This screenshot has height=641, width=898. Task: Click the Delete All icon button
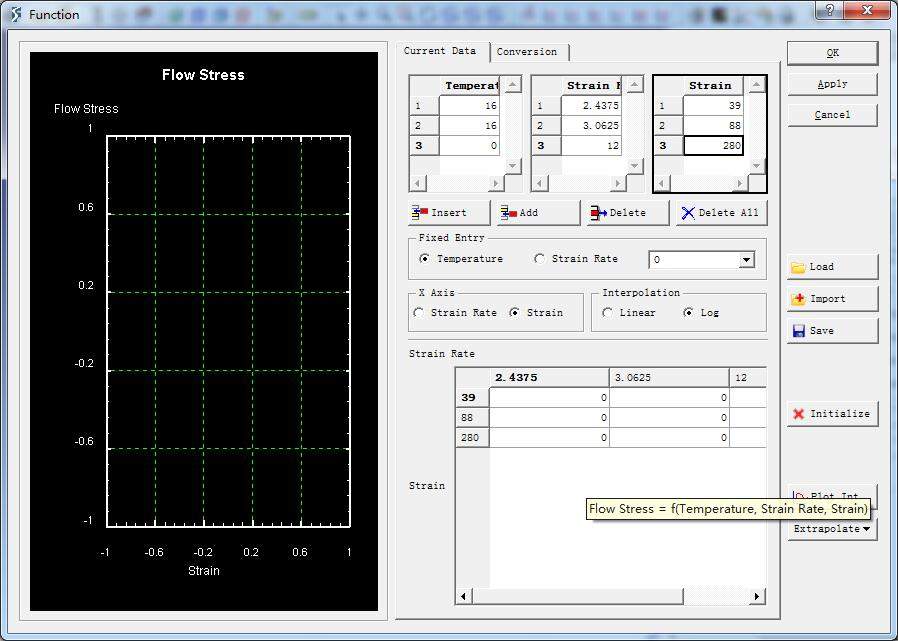[720, 213]
